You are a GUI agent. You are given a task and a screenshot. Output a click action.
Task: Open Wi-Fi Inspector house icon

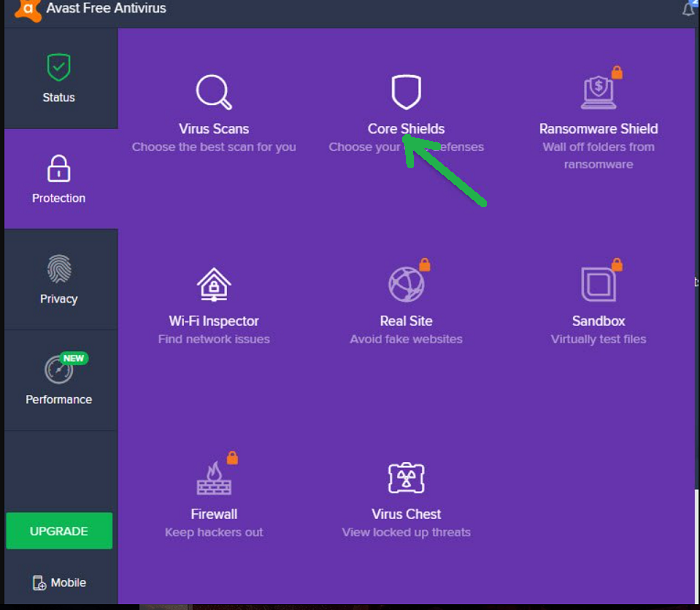pos(213,284)
